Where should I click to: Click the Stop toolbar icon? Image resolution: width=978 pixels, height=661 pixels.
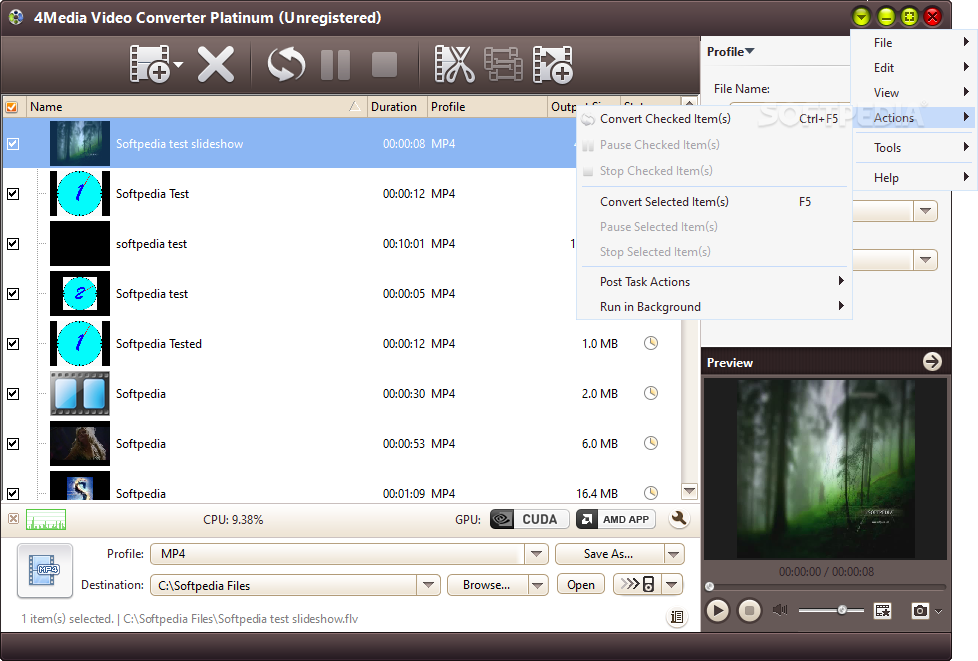pyautogui.click(x=384, y=64)
